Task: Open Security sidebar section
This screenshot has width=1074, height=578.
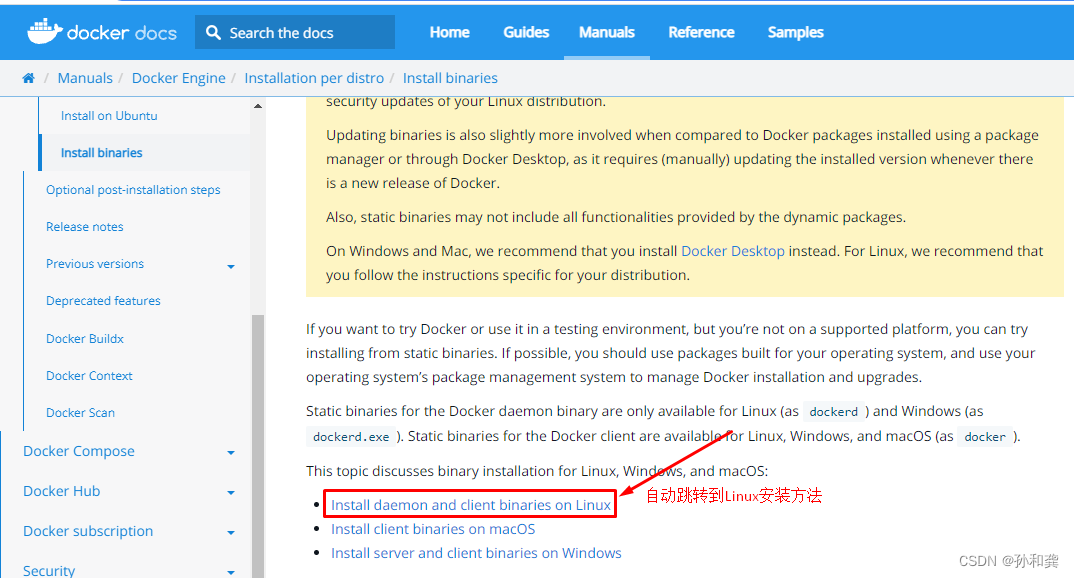Action: coord(49,570)
